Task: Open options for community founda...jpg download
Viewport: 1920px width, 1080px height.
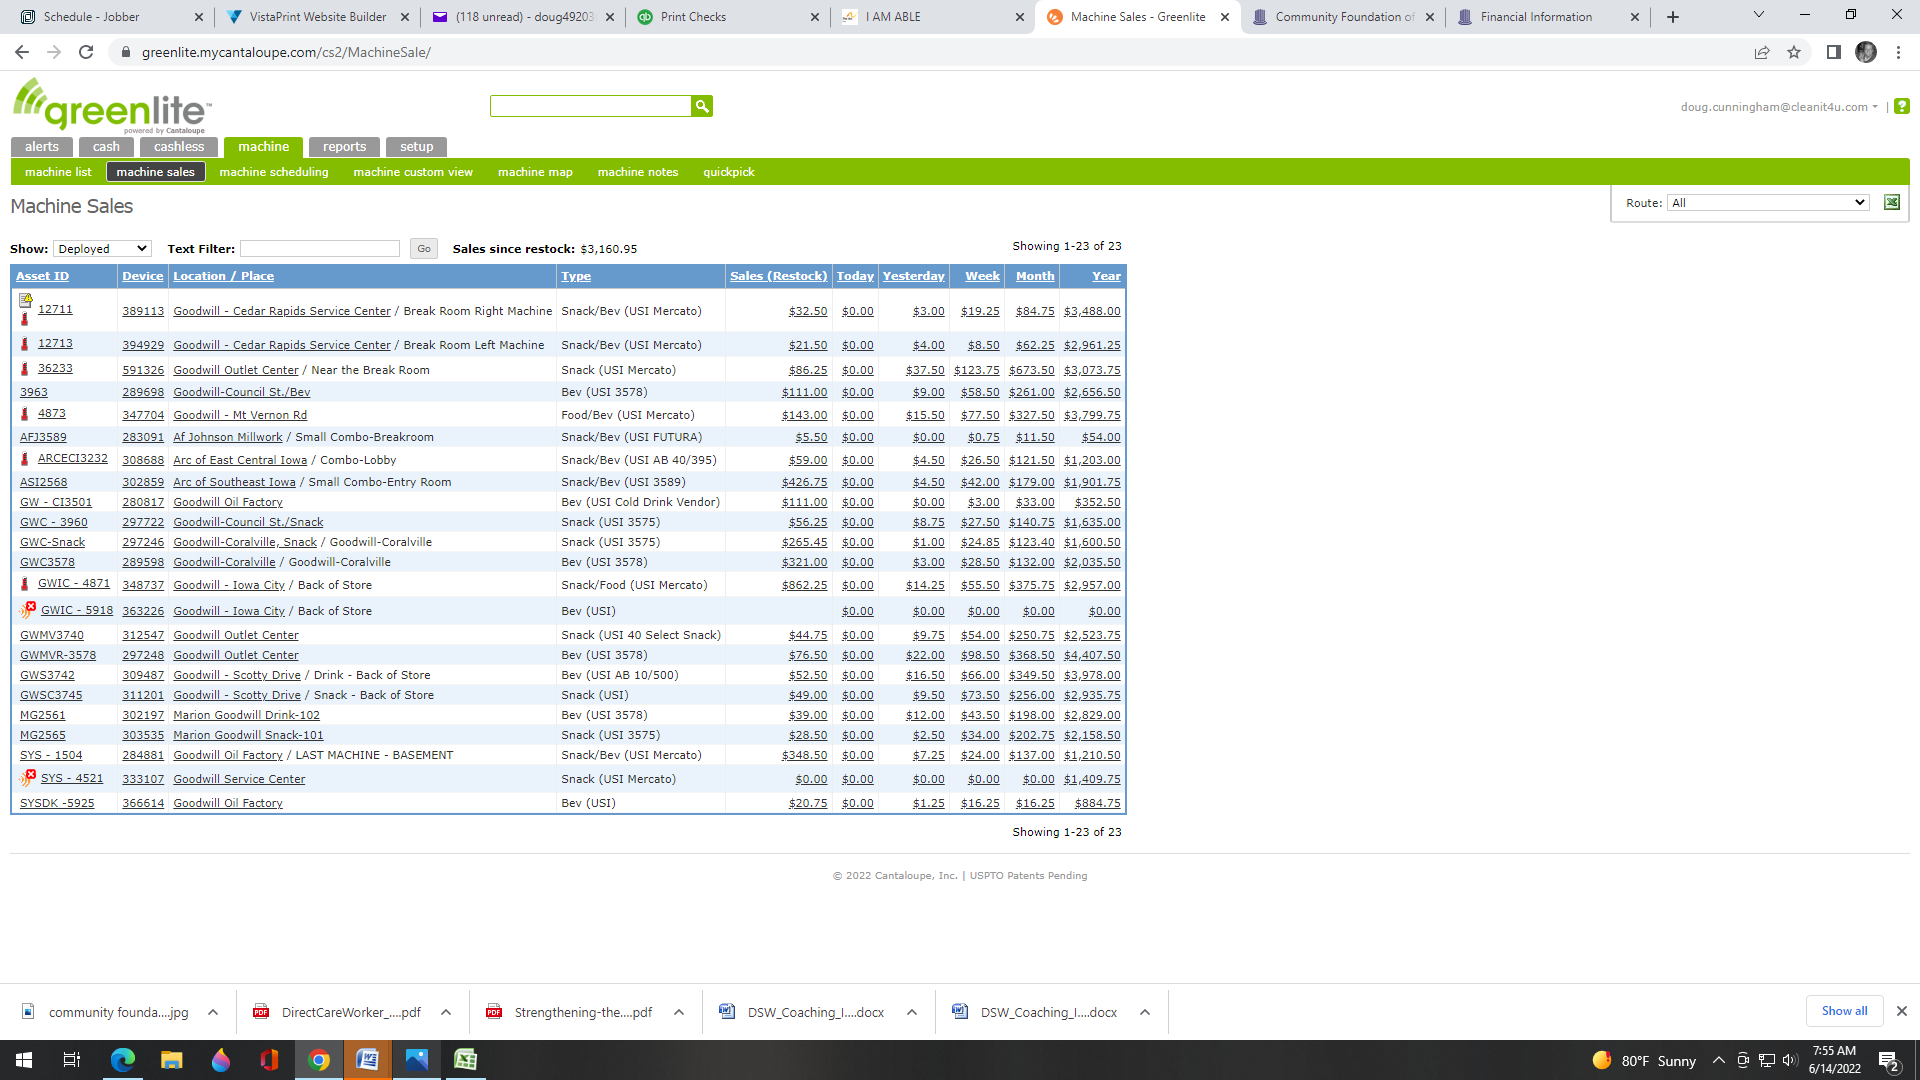Action: point(213,1012)
